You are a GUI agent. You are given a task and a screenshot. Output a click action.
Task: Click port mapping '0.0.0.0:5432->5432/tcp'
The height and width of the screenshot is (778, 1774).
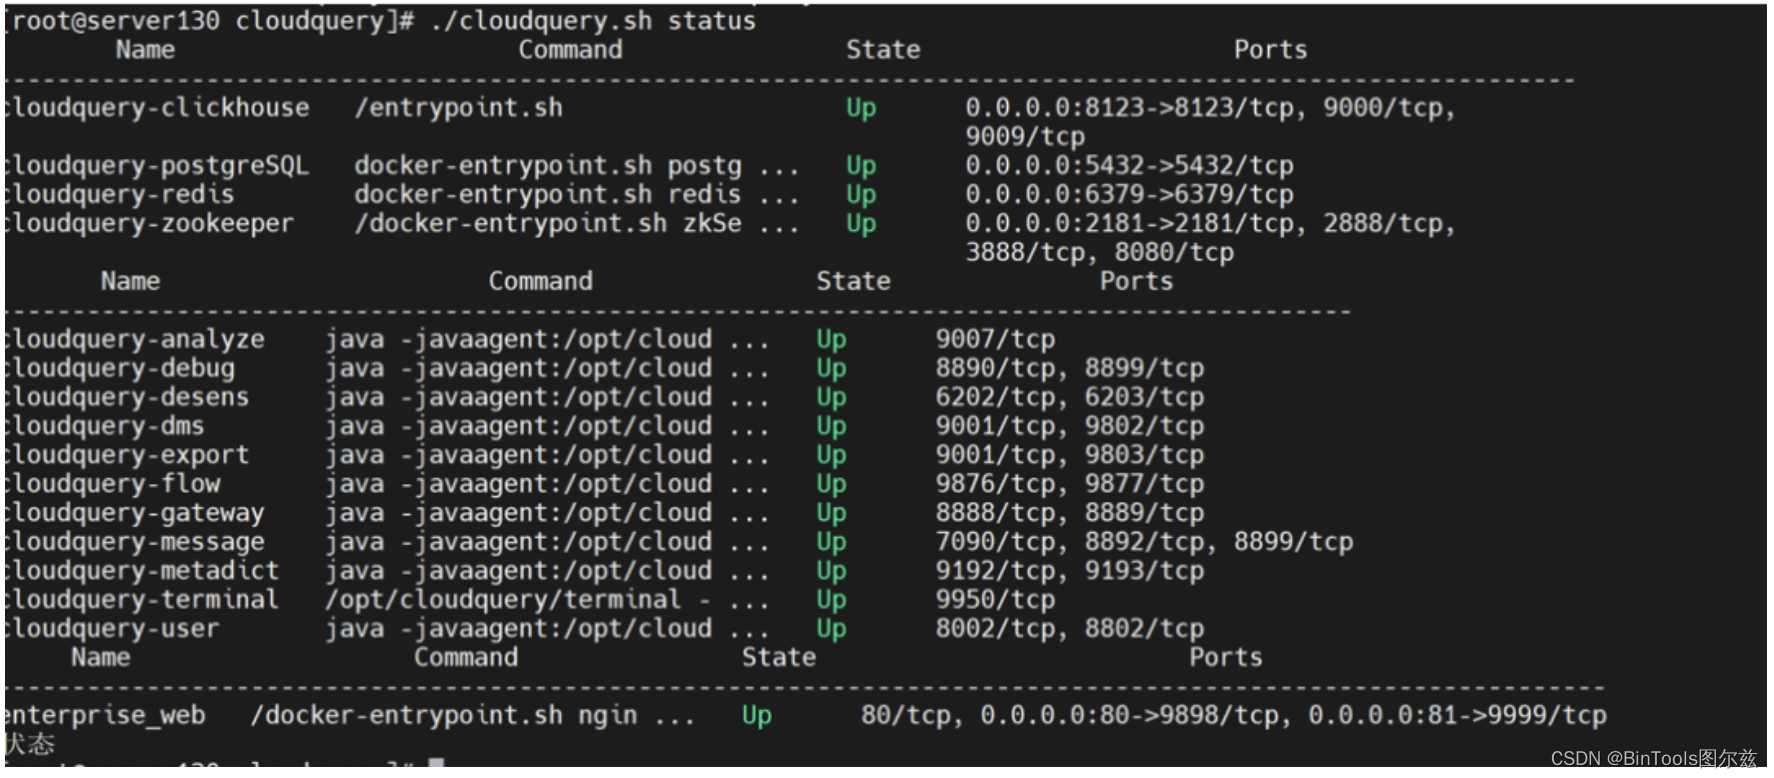pos(1129,166)
